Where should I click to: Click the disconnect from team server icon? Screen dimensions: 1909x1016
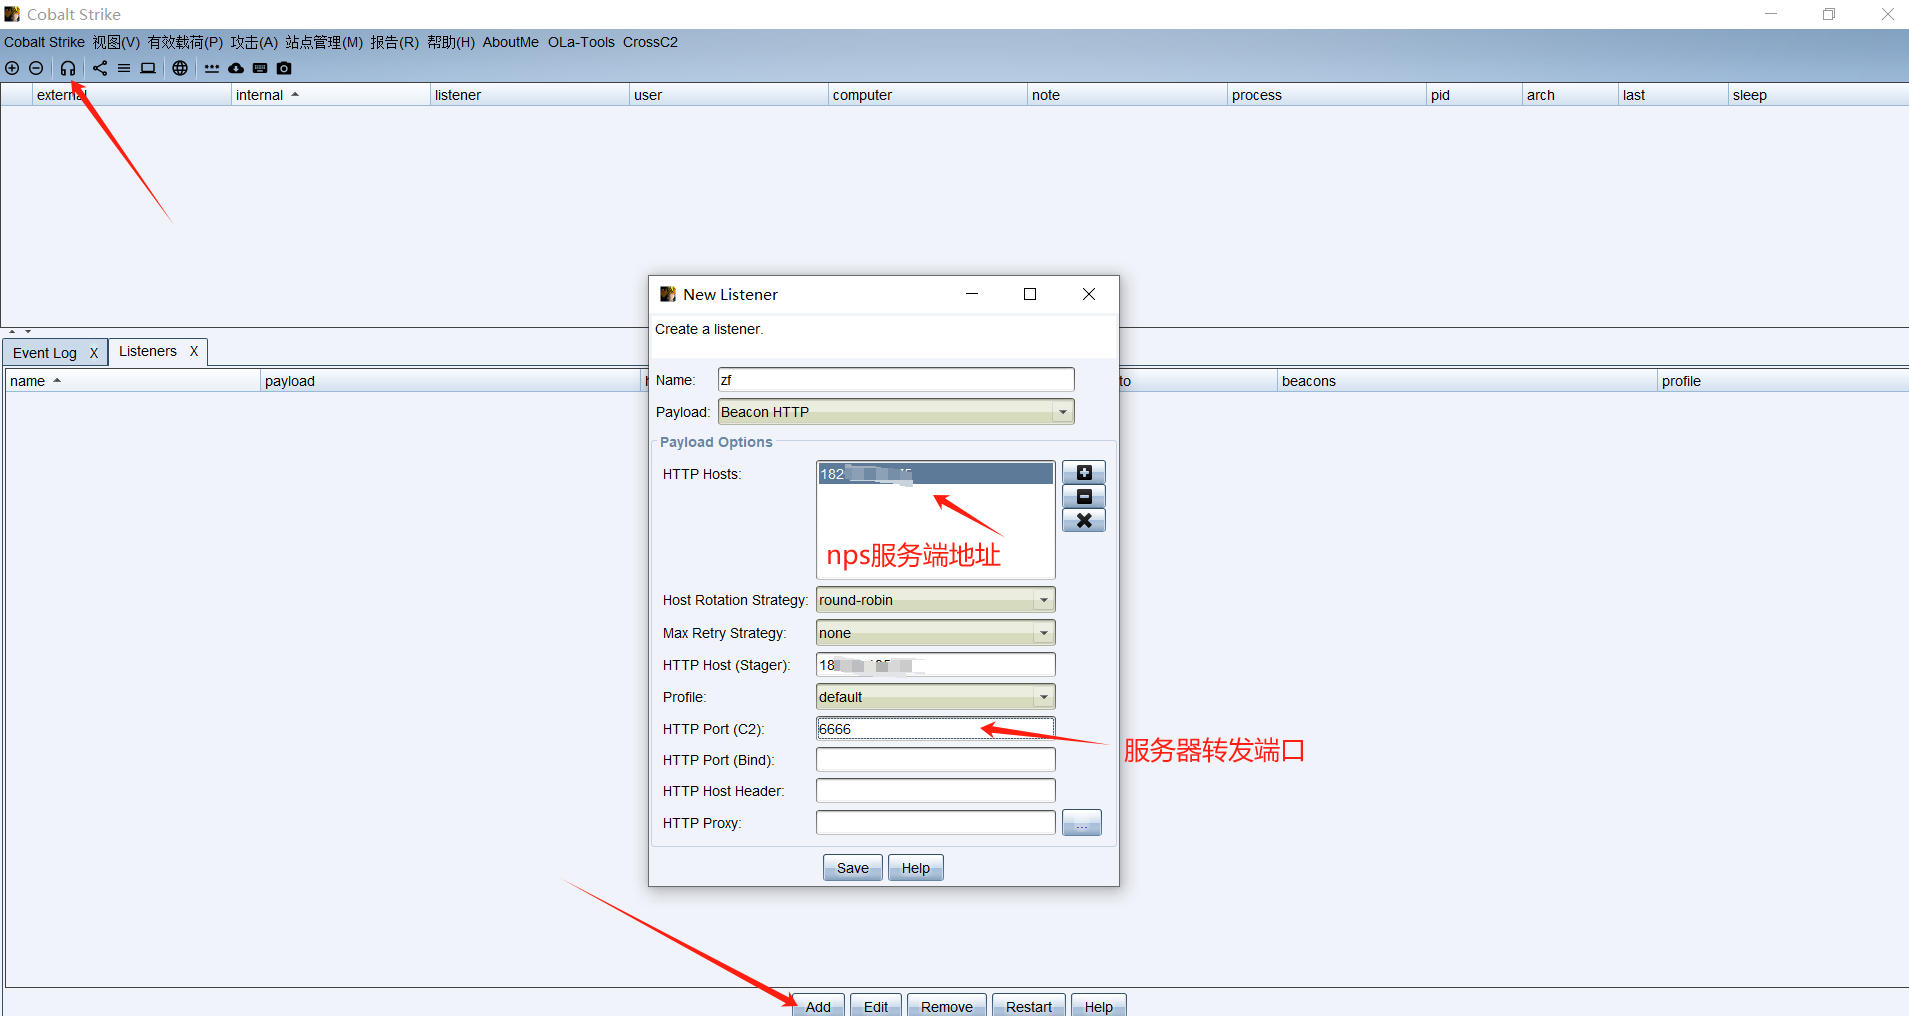tap(36, 68)
